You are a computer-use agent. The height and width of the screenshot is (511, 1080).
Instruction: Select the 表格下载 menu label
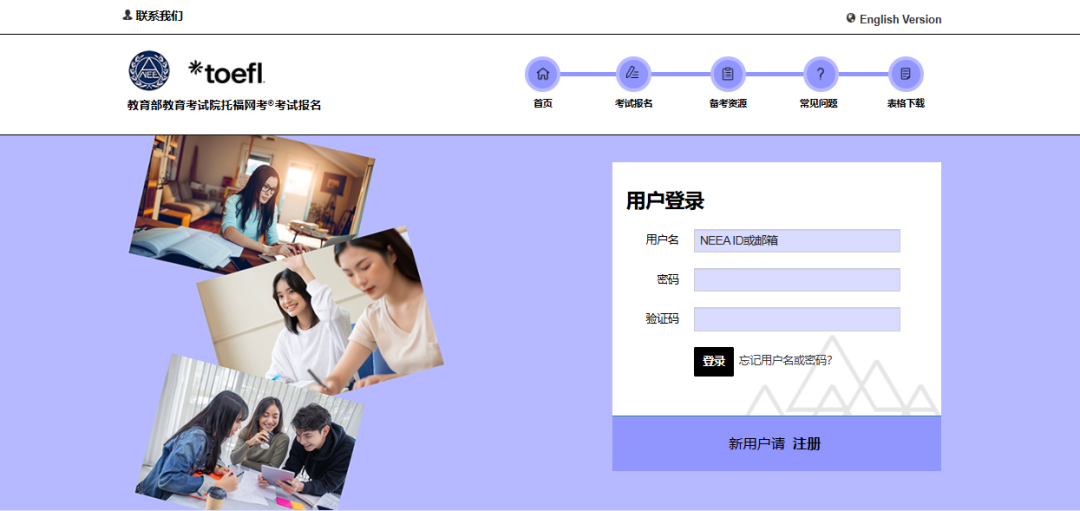click(906, 103)
